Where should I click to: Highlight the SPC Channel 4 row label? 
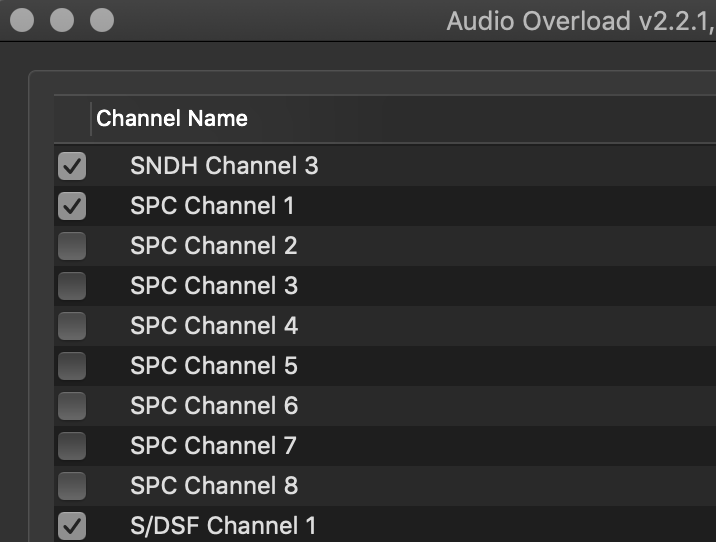213,326
